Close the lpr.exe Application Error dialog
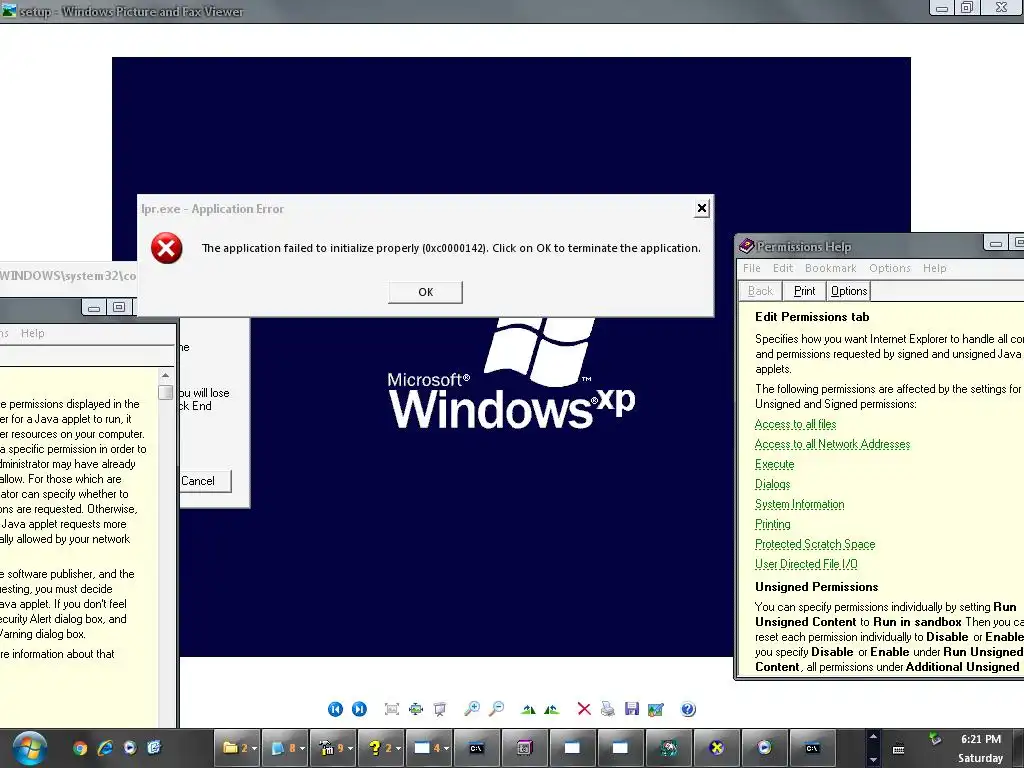The image size is (1024, 768). 701,208
